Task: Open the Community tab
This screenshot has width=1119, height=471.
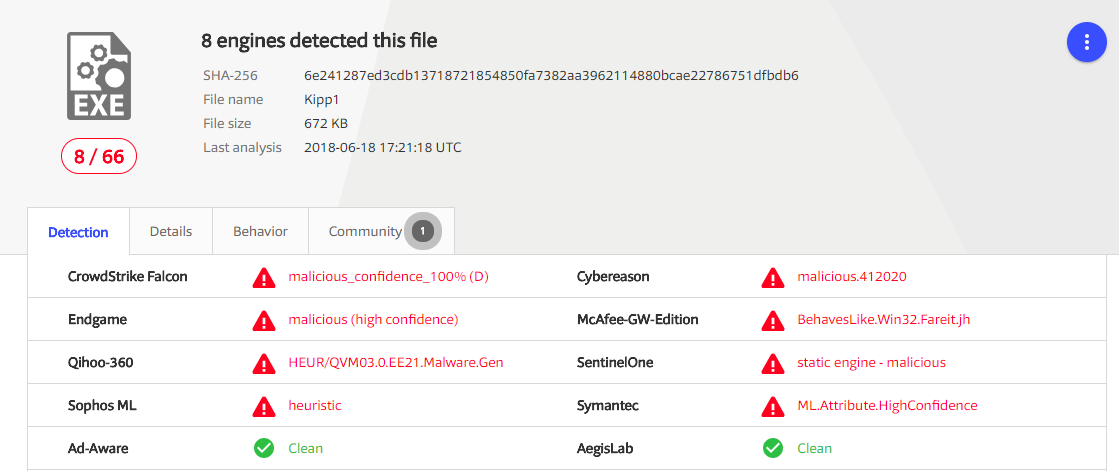Action: pyautogui.click(x=381, y=231)
